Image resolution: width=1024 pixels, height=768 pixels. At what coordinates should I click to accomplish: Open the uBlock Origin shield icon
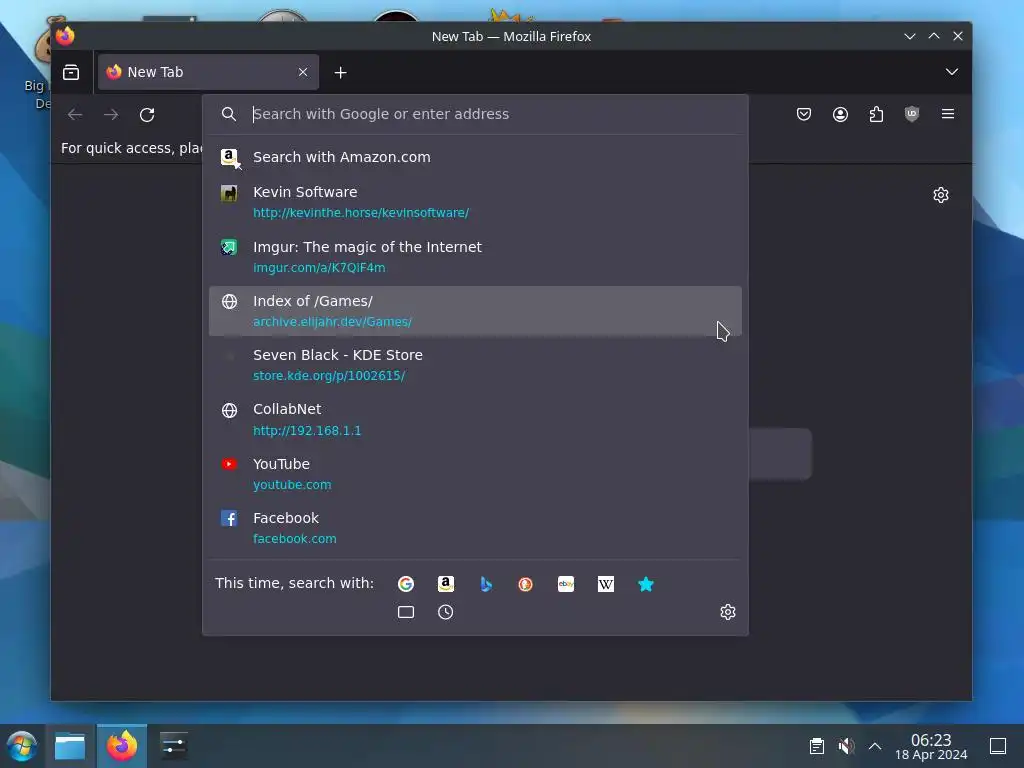pos(912,114)
